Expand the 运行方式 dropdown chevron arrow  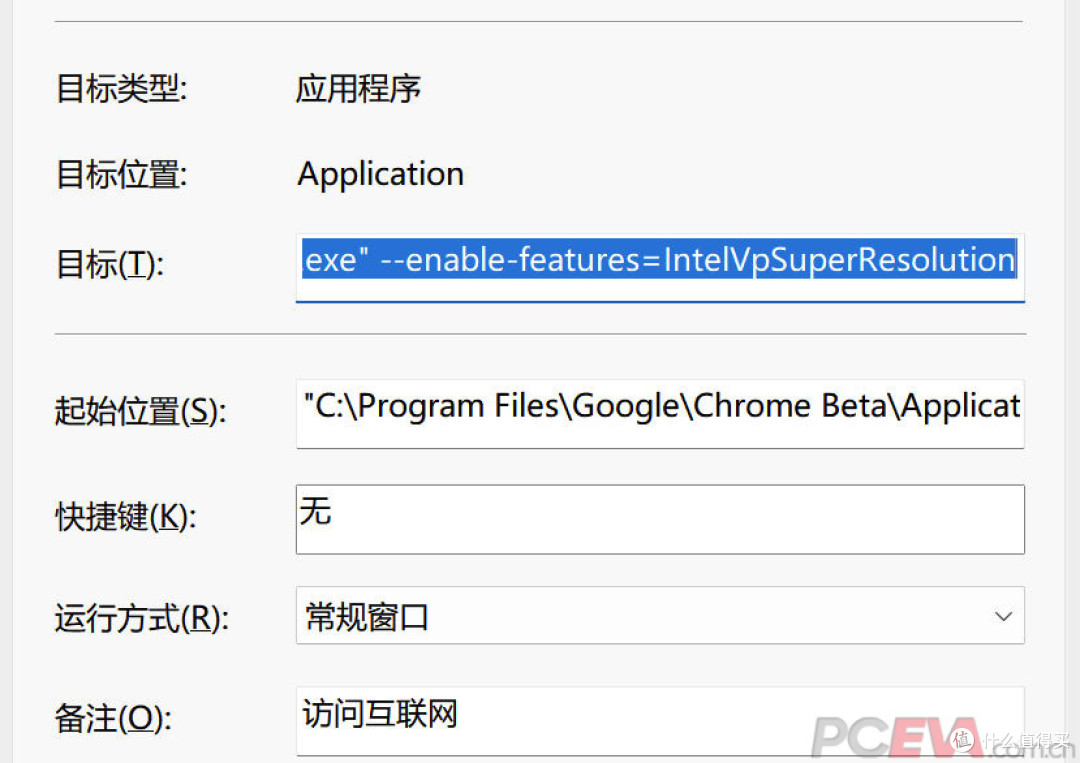point(1003,616)
